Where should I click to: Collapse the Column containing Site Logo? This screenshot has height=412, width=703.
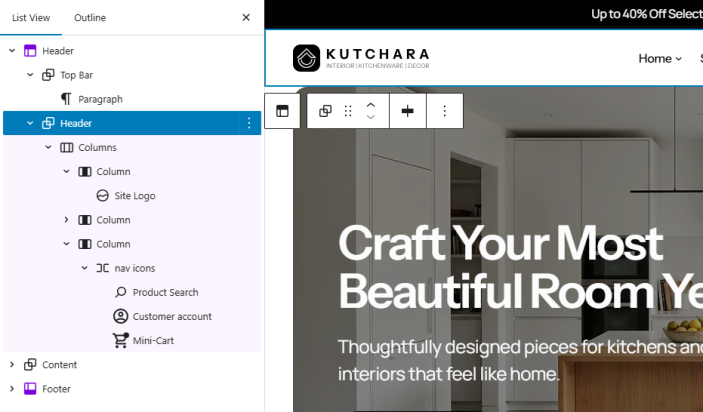point(66,172)
